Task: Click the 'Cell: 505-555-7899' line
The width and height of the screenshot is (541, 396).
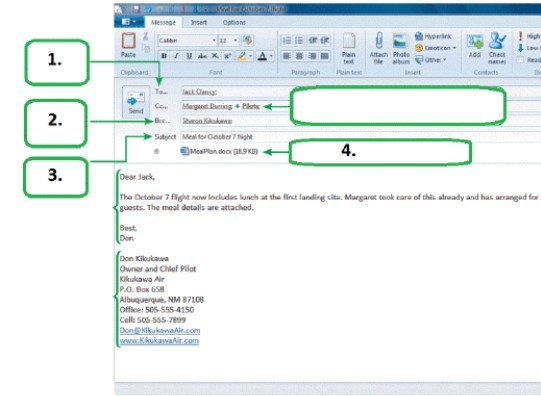Action: tap(153, 320)
